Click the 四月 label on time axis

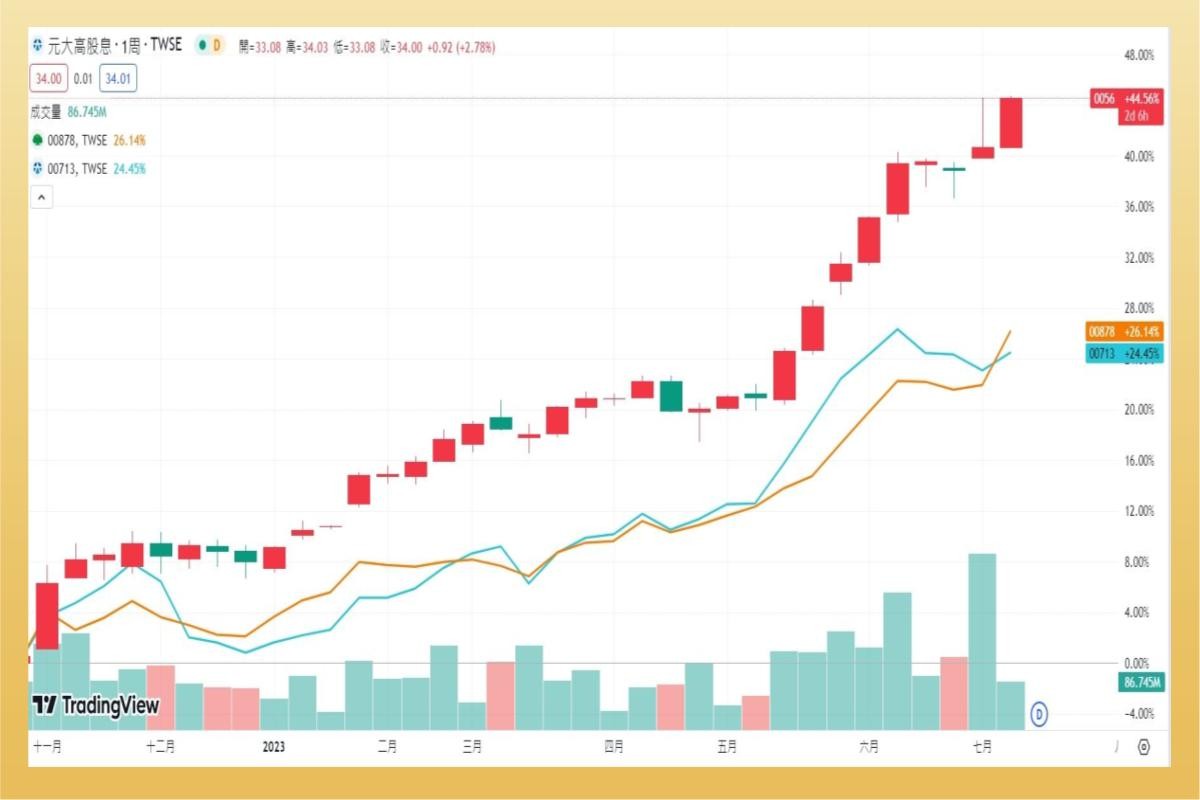pyautogui.click(x=613, y=746)
